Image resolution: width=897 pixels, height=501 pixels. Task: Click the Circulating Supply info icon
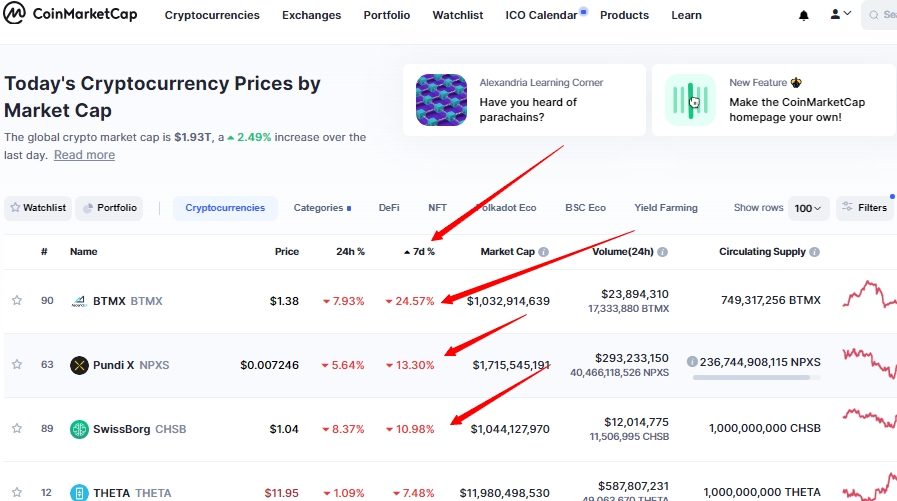click(814, 252)
